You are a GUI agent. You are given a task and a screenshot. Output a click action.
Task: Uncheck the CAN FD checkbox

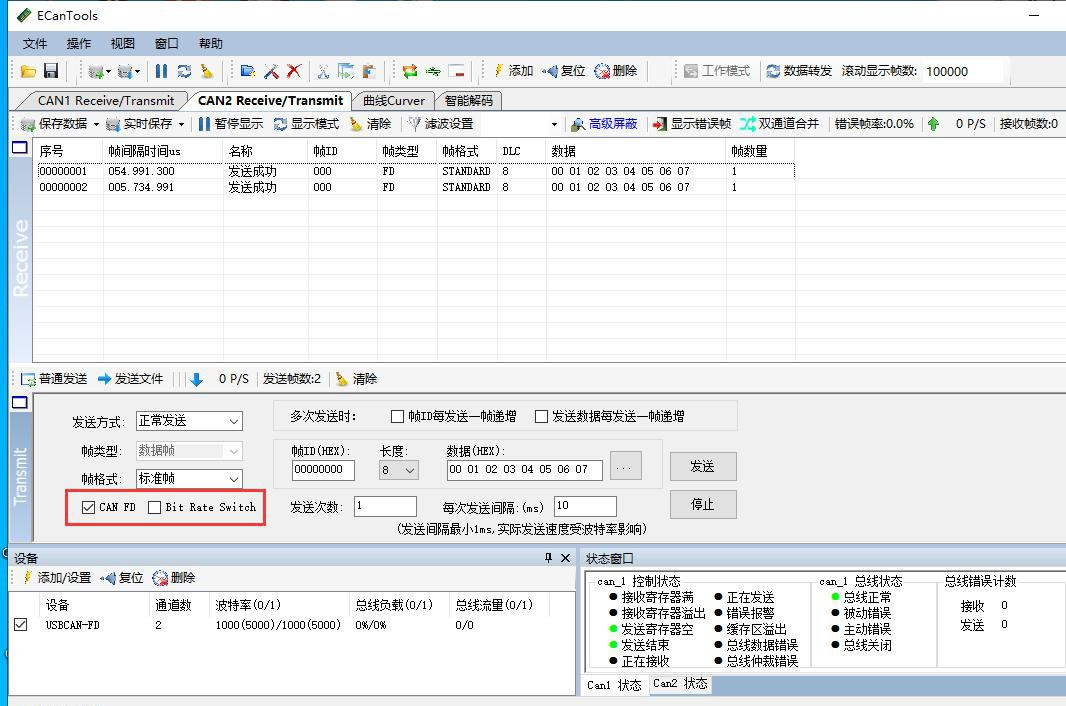pyautogui.click(x=89, y=507)
